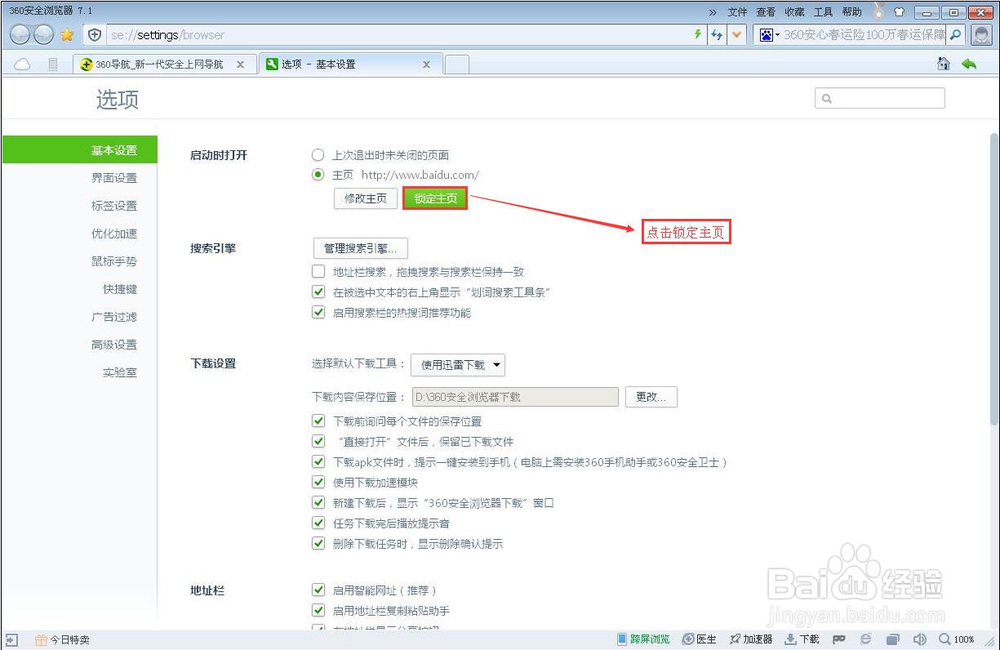Click the user account avatar icon

(982, 35)
